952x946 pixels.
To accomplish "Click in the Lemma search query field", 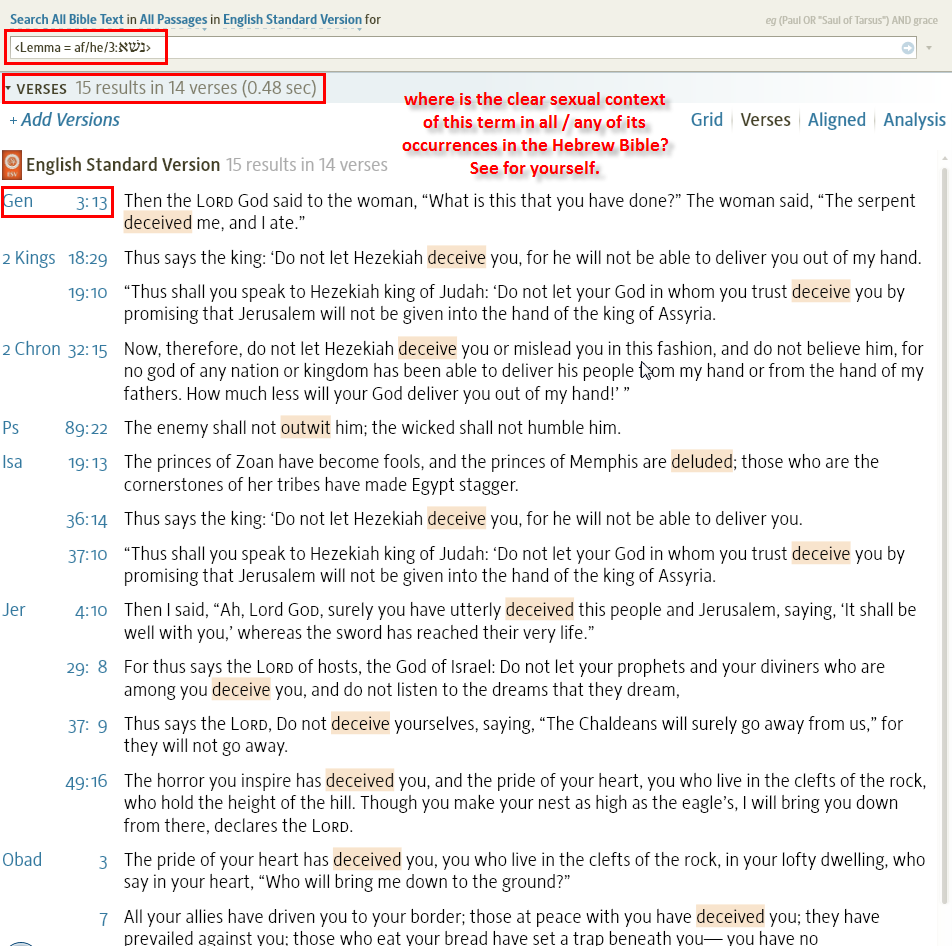I will (x=450, y=48).
